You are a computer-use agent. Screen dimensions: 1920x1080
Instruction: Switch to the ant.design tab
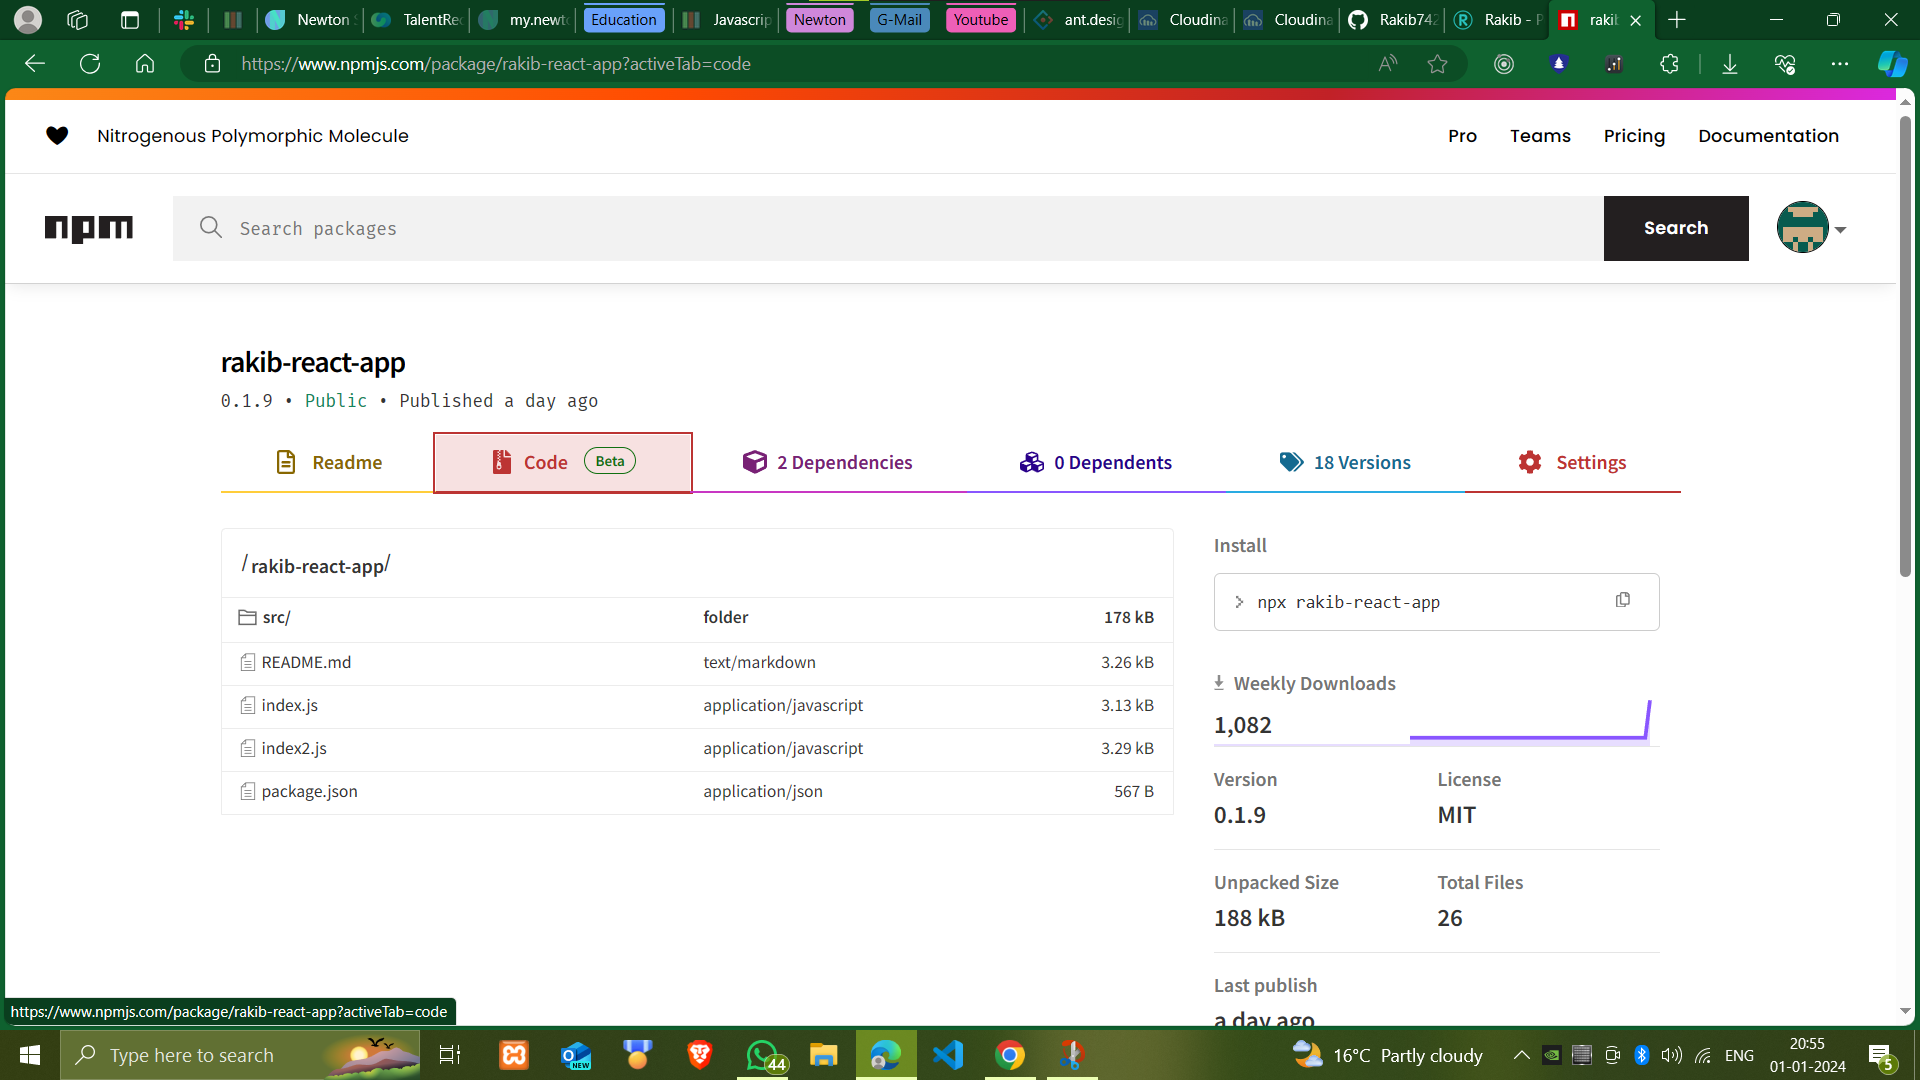[x=1080, y=20]
